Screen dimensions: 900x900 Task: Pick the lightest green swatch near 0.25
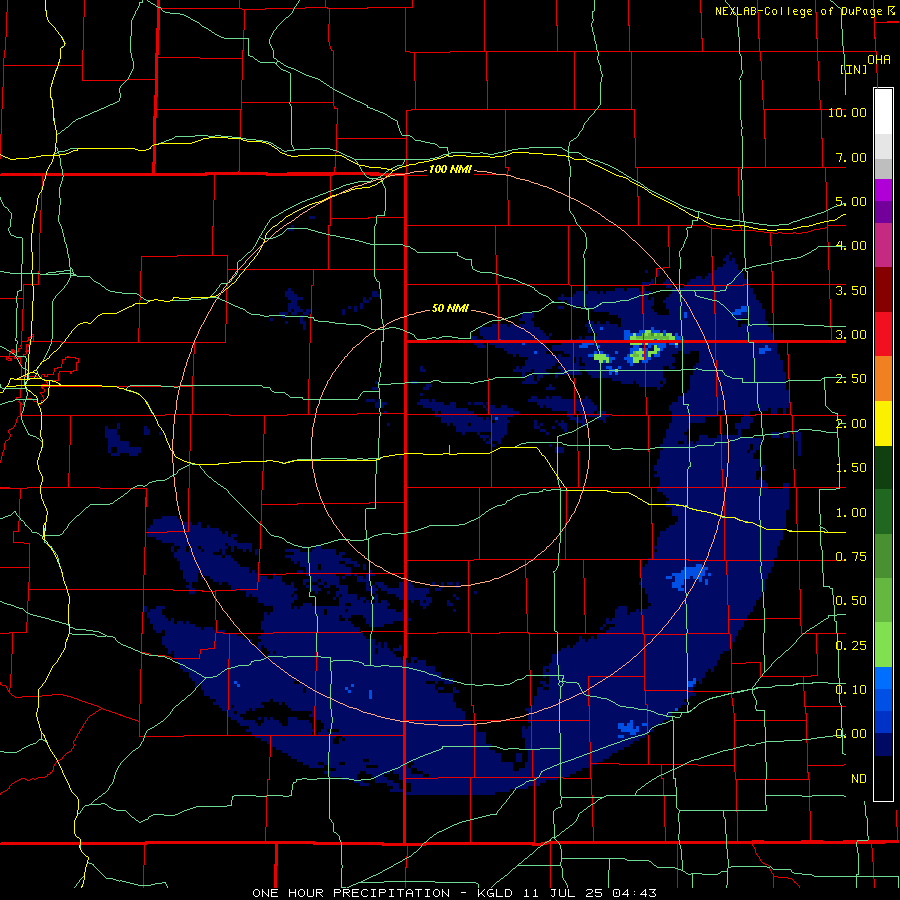coord(883,645)
